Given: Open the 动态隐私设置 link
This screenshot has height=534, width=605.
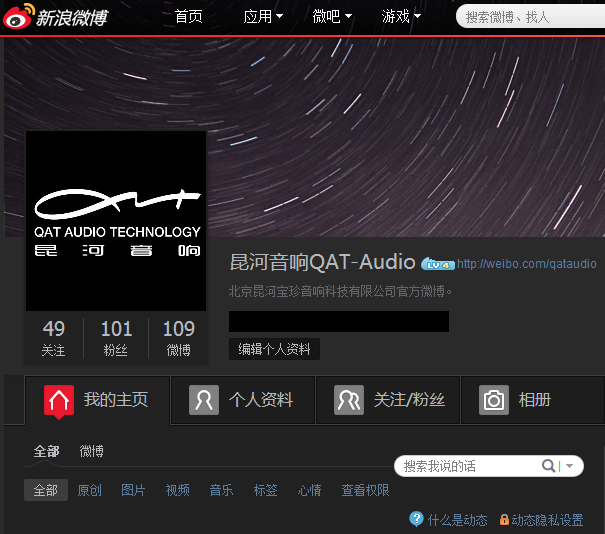Looking at the screenshot, I should pyautogui.click(x=547, y=520).
